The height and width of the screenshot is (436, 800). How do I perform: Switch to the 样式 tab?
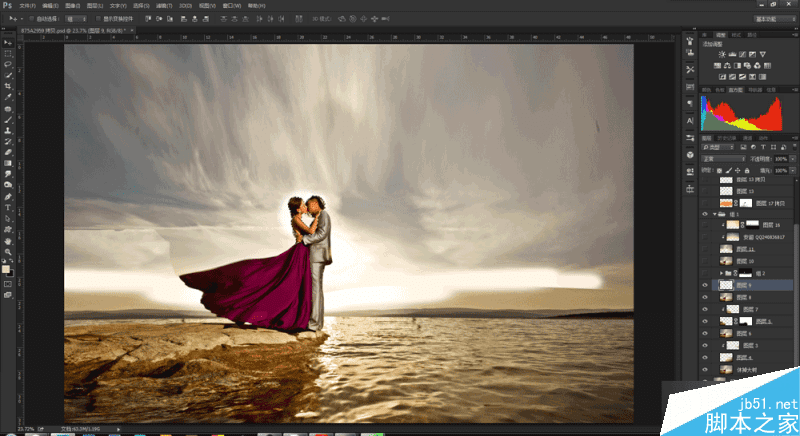click(x=736, y=35)
